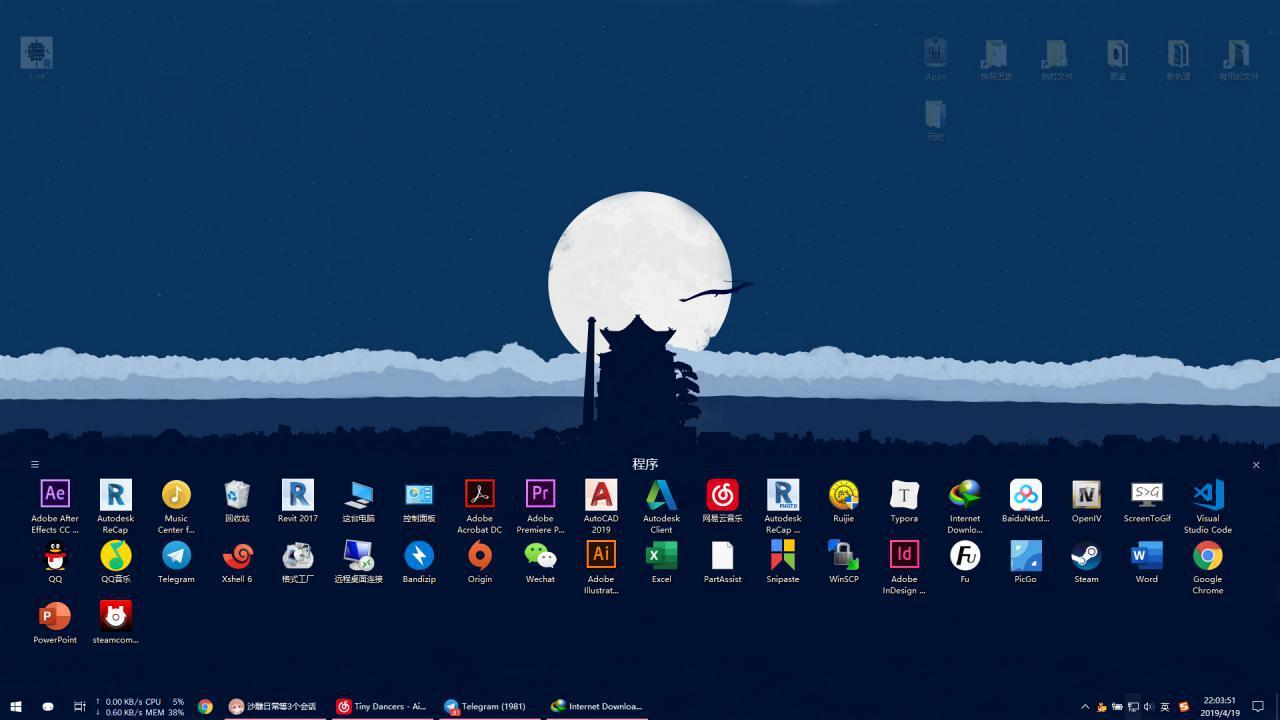Open Wechat icon
The height and width of the screenshot is (720, 1280).
(x=540, y=562)
